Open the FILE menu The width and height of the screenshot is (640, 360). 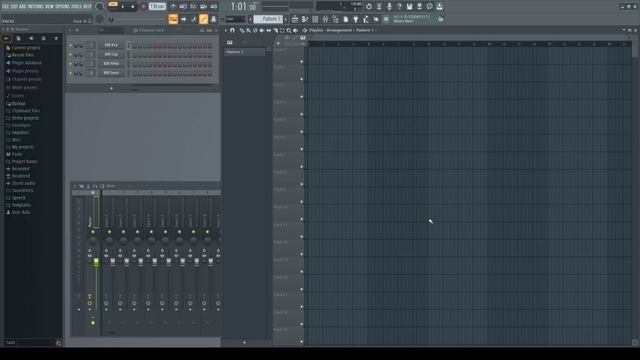point(5,7)
